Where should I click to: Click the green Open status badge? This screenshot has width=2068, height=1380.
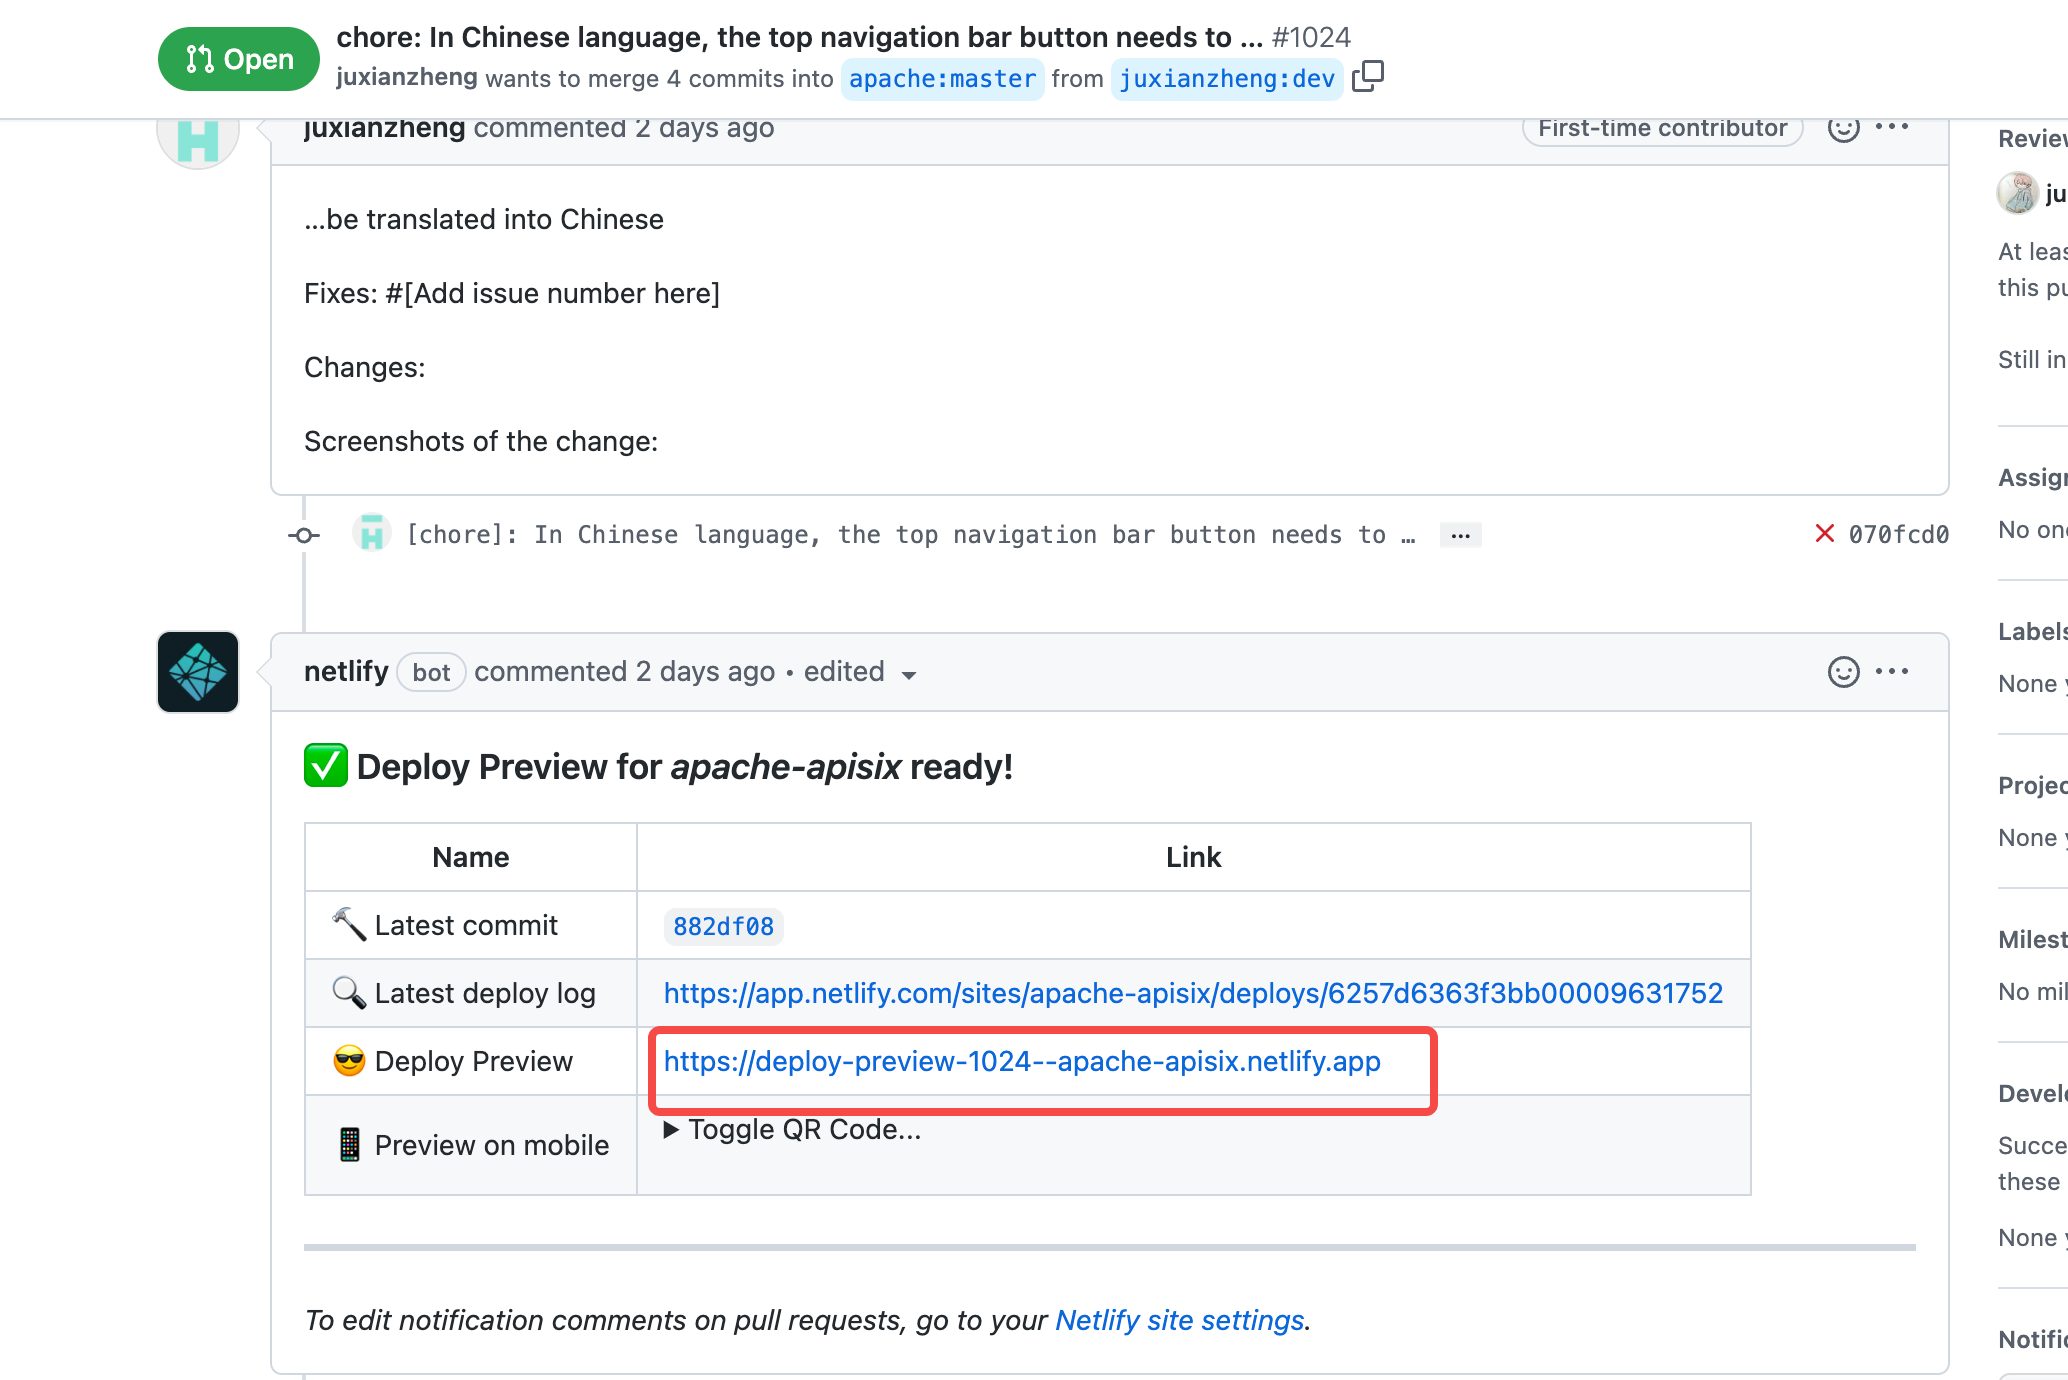(x=239, y=60)
